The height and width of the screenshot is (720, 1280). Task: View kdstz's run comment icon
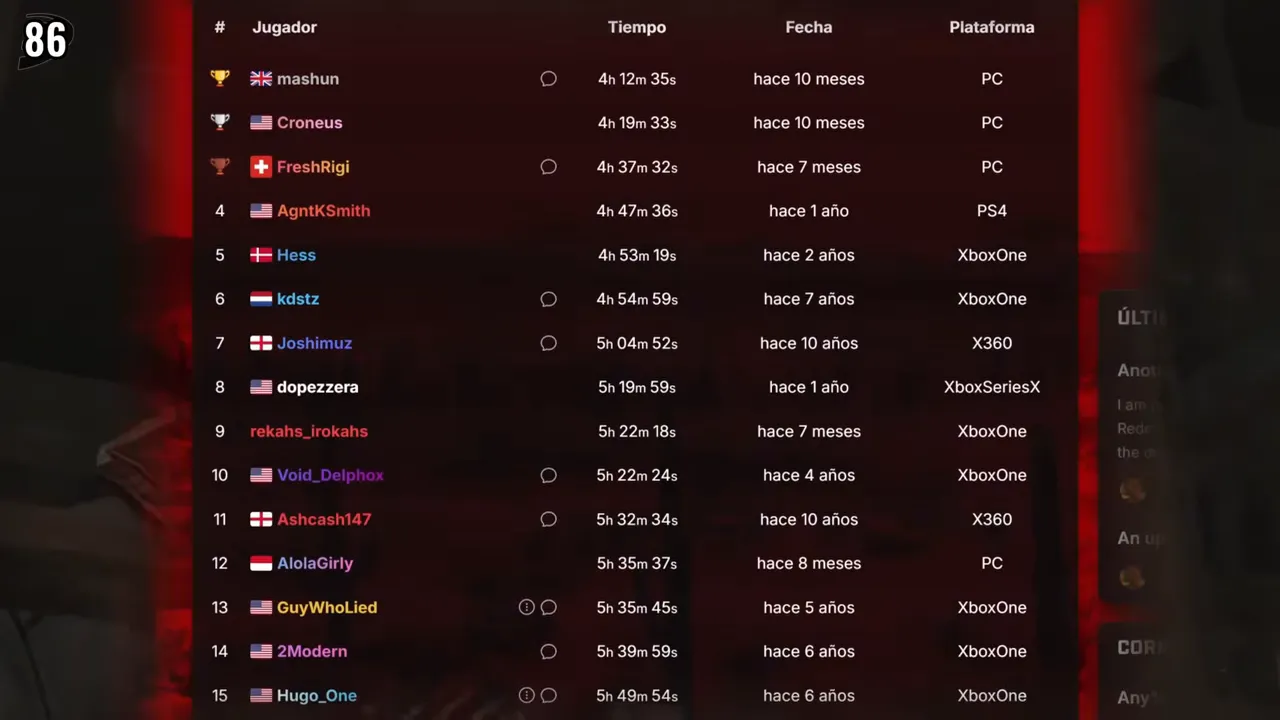point(548,299)
